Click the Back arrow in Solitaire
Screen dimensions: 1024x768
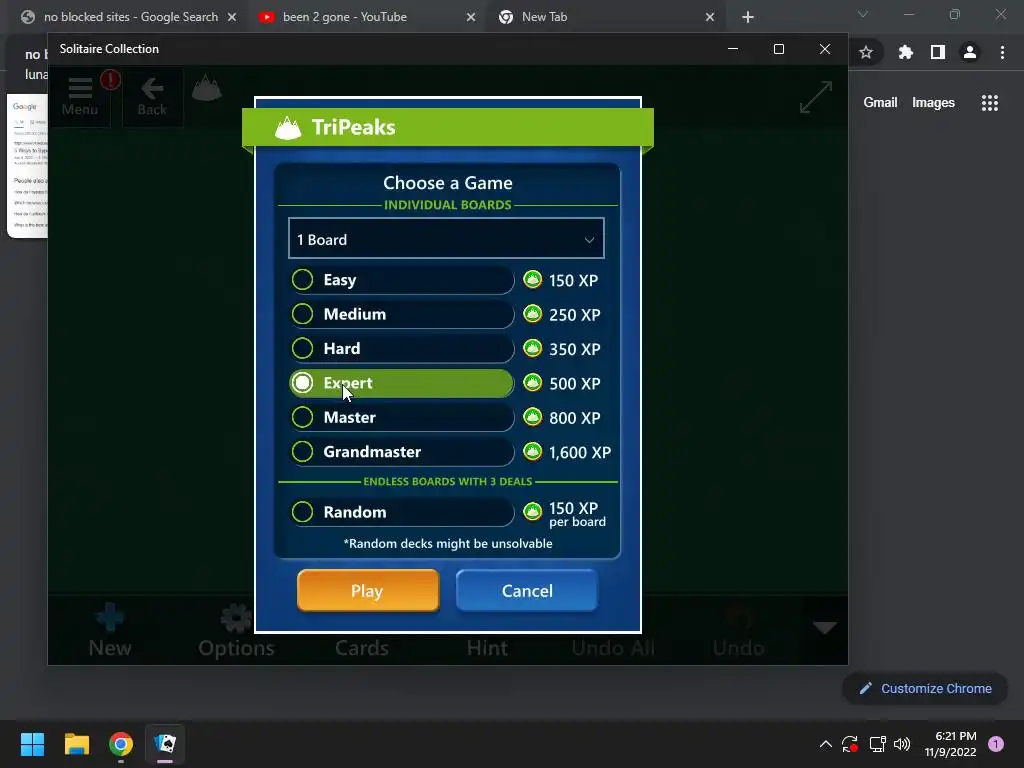[152, 97]
